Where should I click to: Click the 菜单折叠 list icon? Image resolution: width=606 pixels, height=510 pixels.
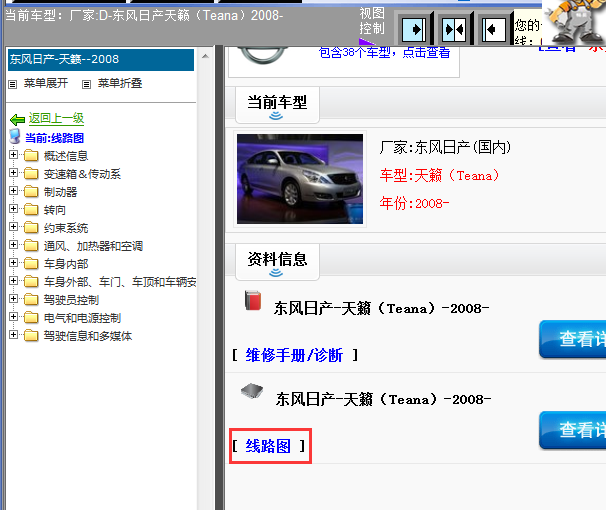87,84
